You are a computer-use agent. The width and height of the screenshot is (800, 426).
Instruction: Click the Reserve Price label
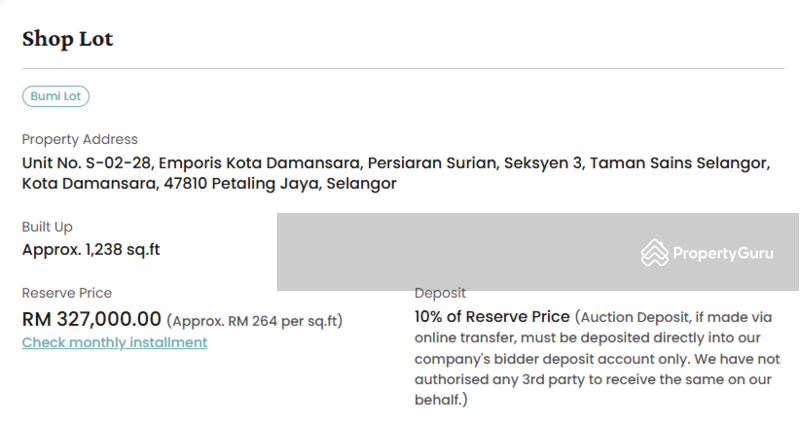pyautogui.click(x=67, y=293)
